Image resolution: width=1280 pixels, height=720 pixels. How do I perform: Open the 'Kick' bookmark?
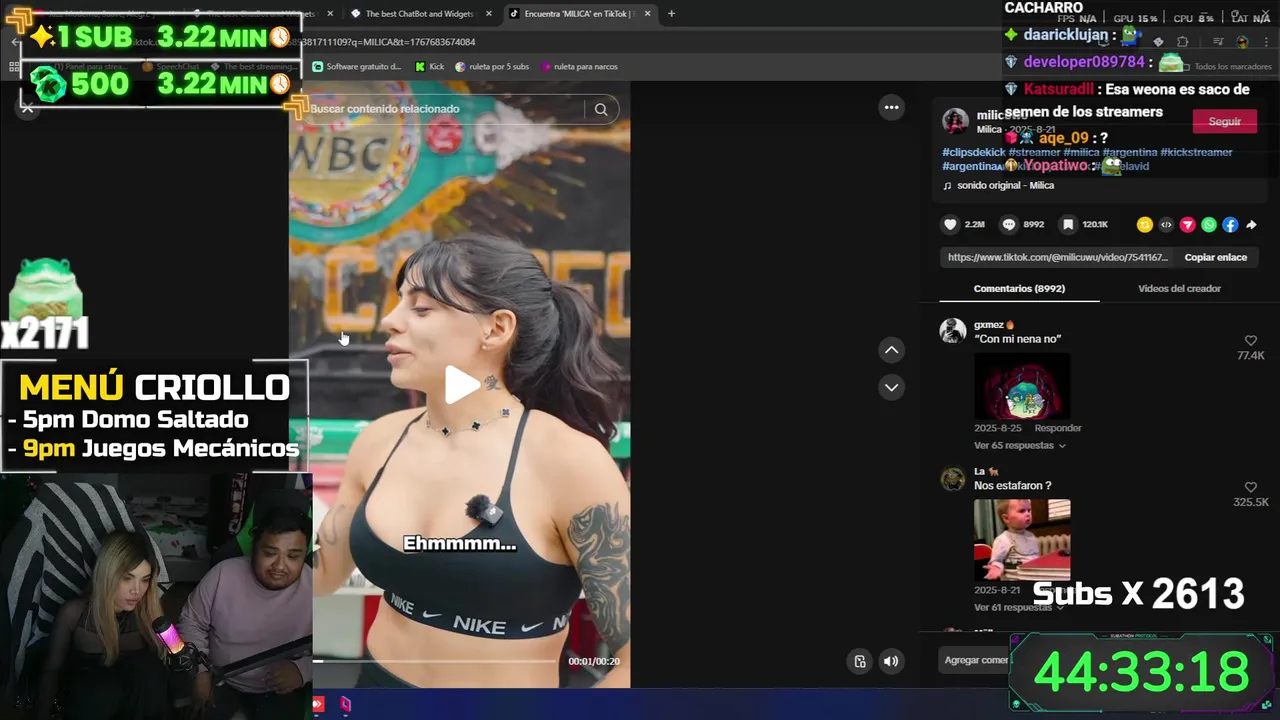429,67
